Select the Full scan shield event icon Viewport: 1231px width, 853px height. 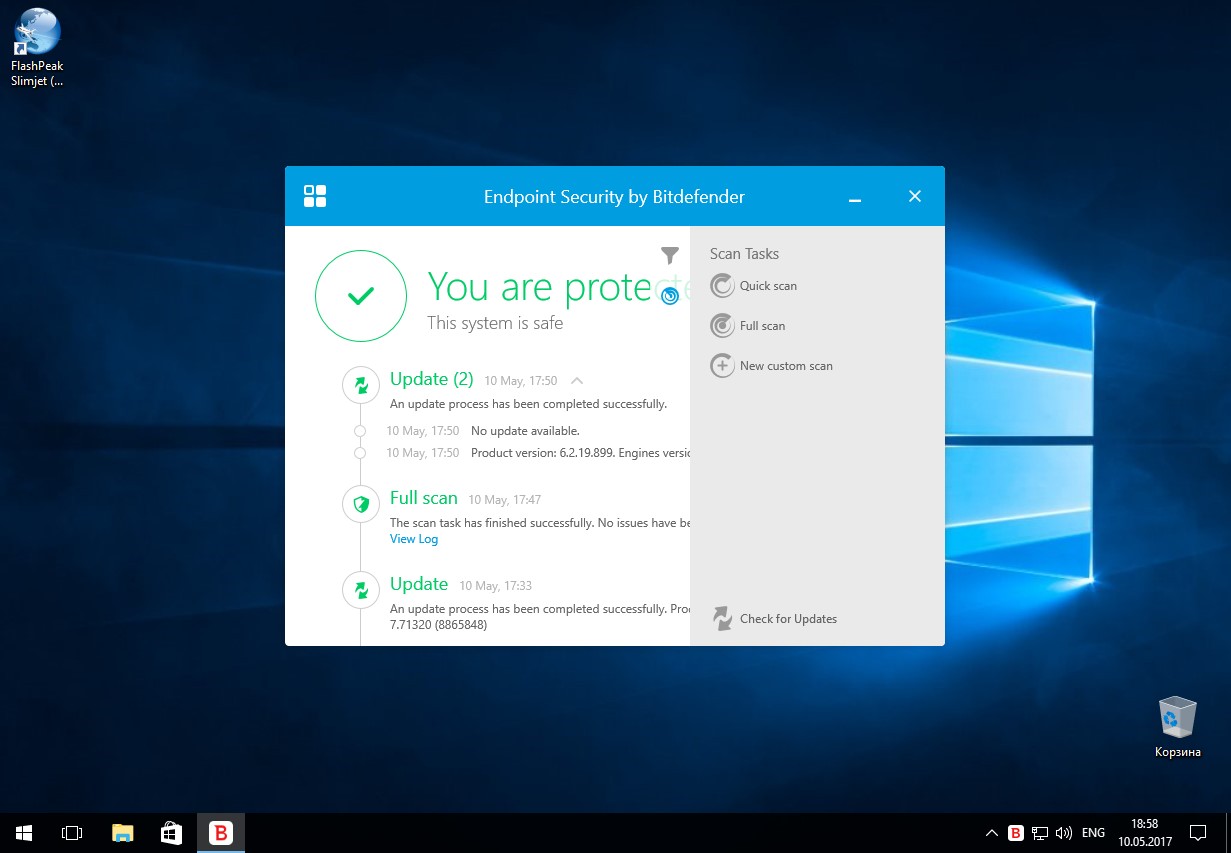pos(360,504)
